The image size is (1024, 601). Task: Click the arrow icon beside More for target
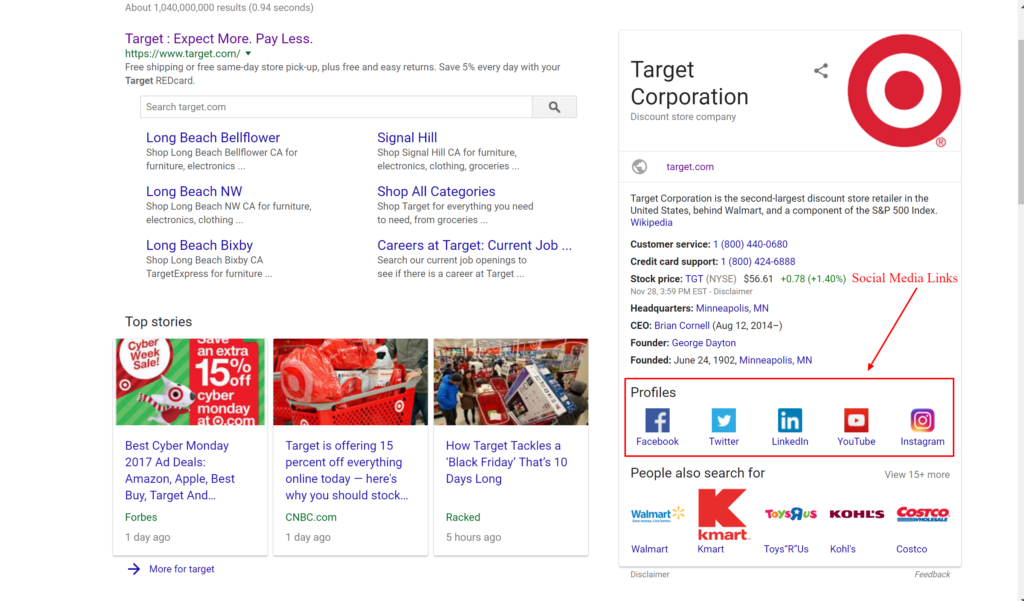point(133,569)
